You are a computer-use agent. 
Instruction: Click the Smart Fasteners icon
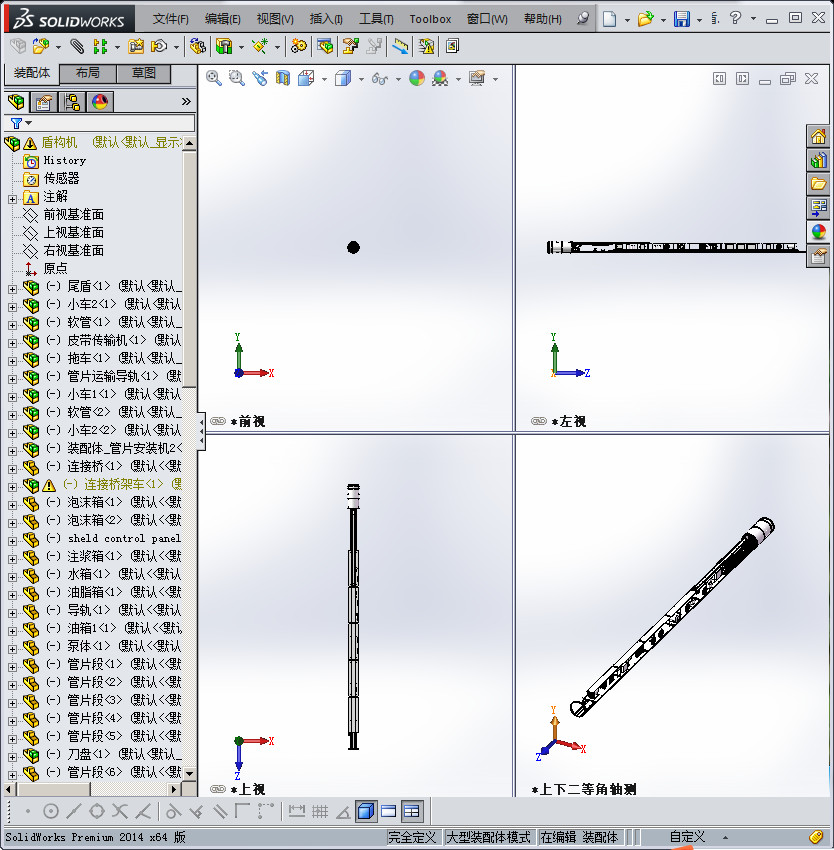tap(136, 47)
